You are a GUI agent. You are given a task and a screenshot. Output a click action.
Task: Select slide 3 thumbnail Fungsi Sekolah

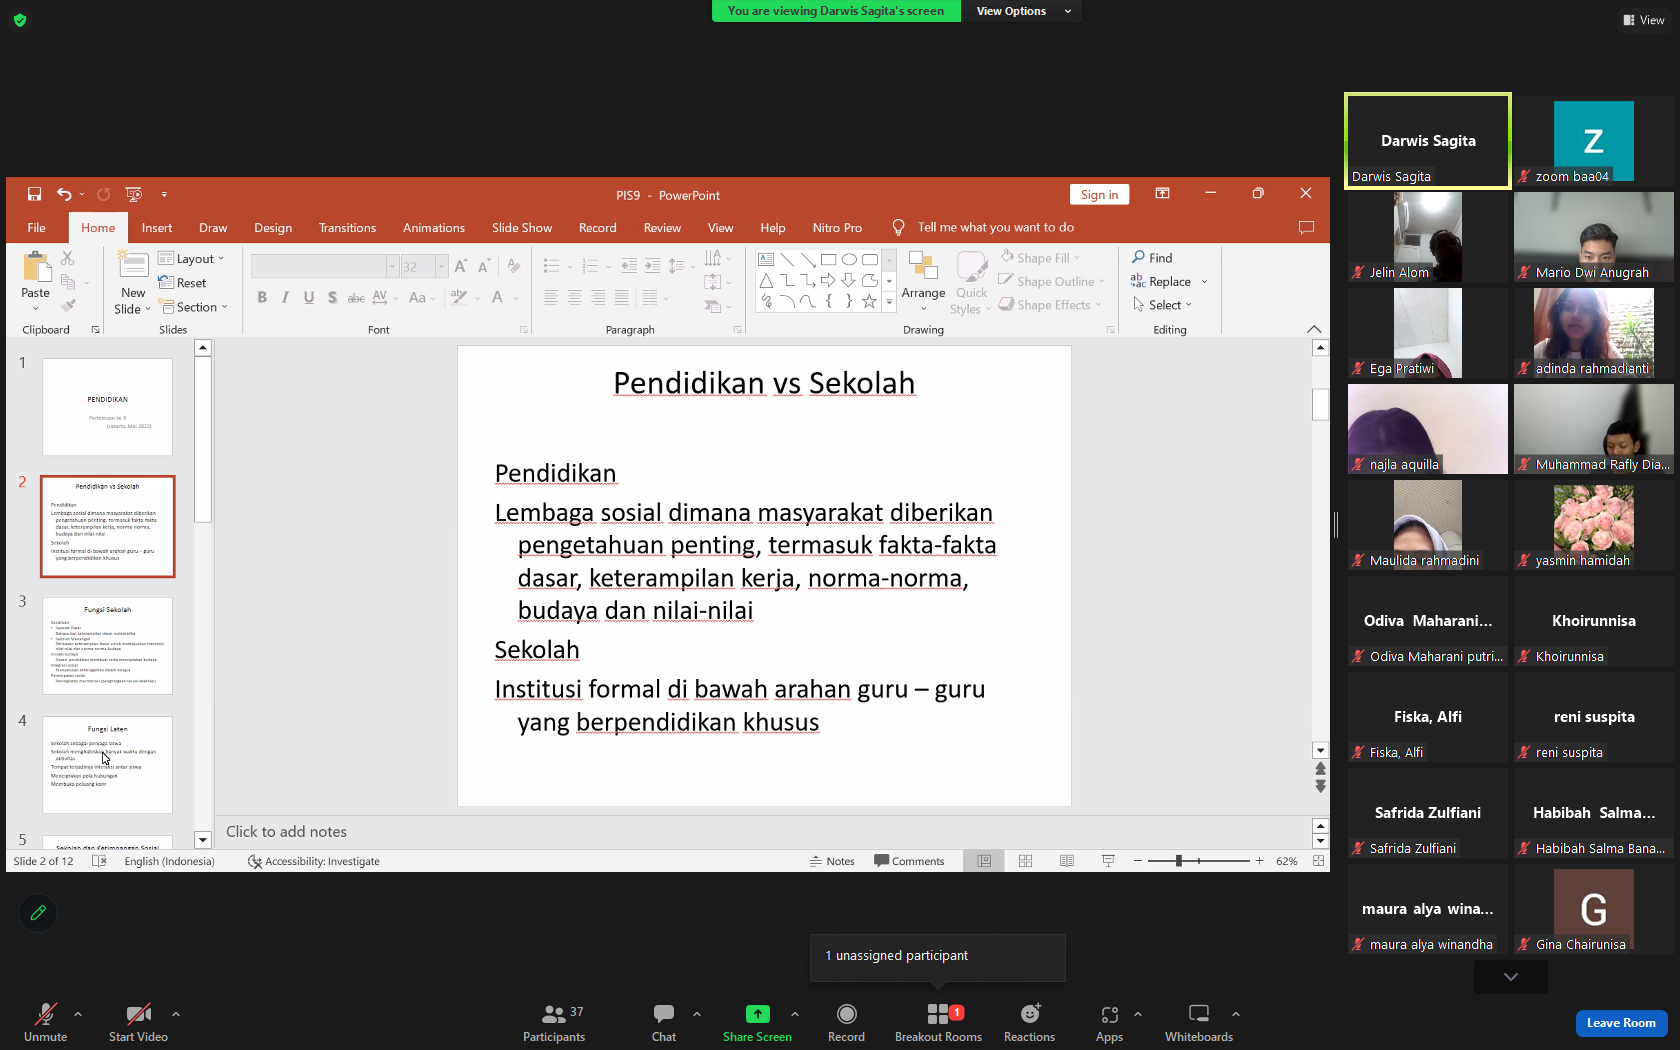[107, 646]
